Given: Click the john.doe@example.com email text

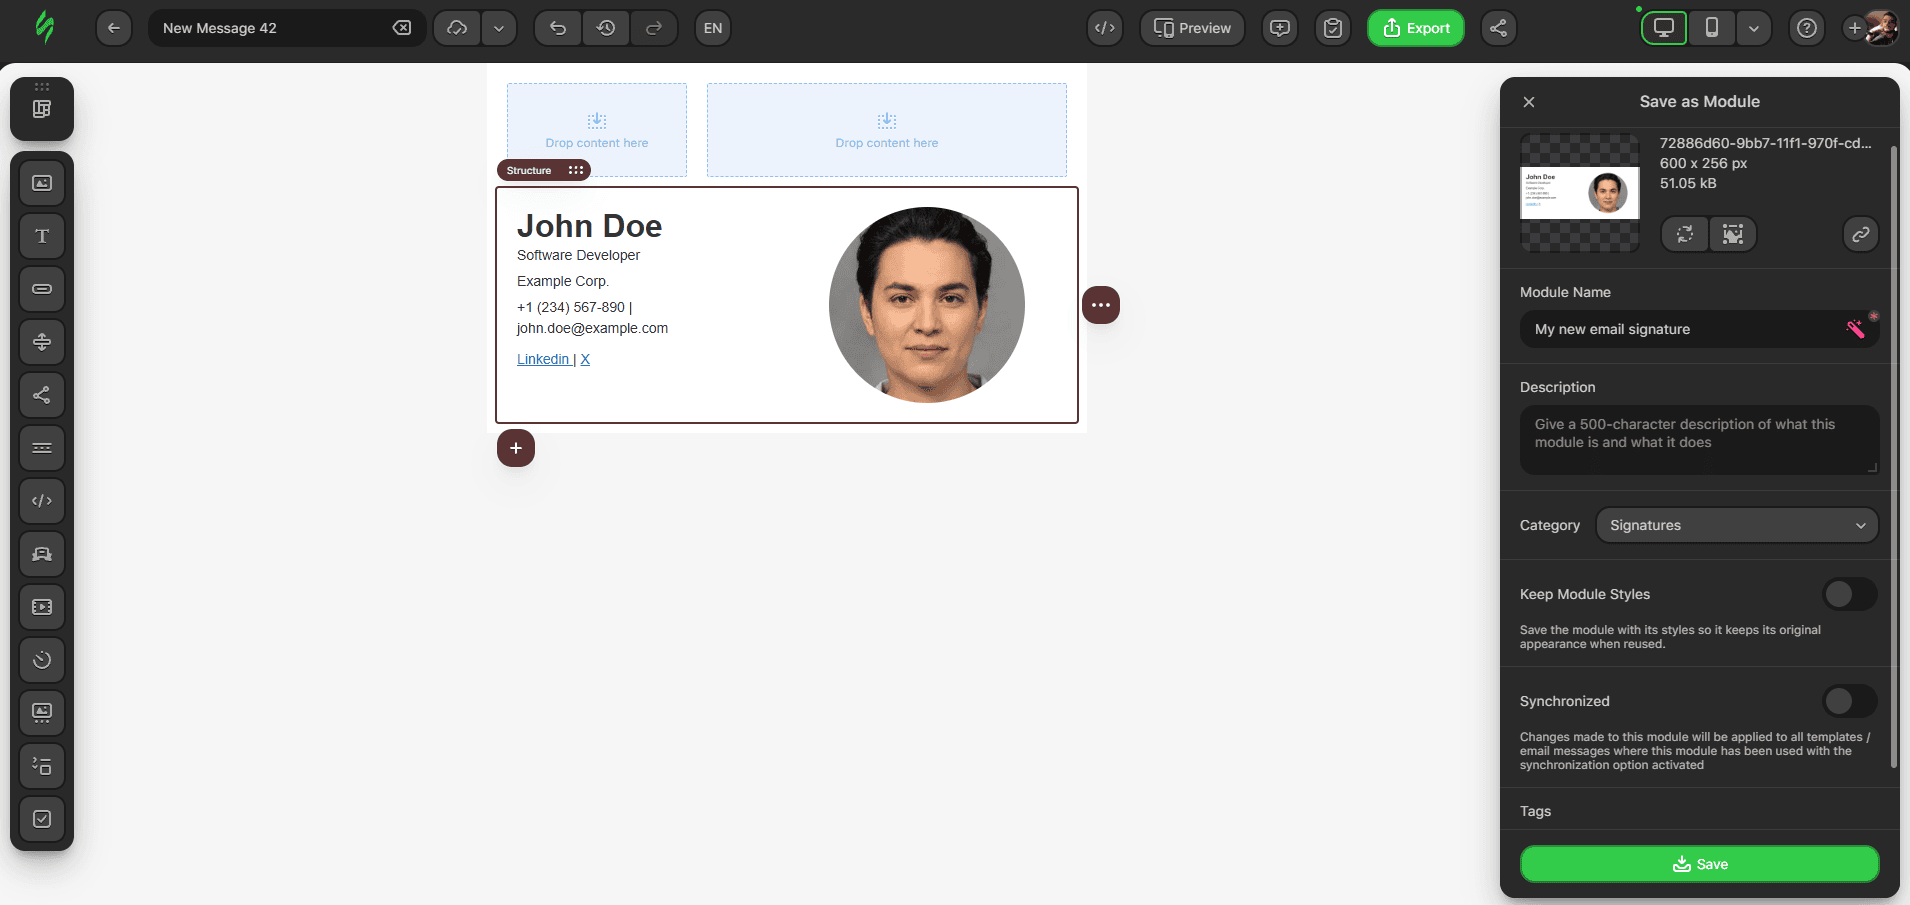Looking at the screenshot, I should point(592,328).
